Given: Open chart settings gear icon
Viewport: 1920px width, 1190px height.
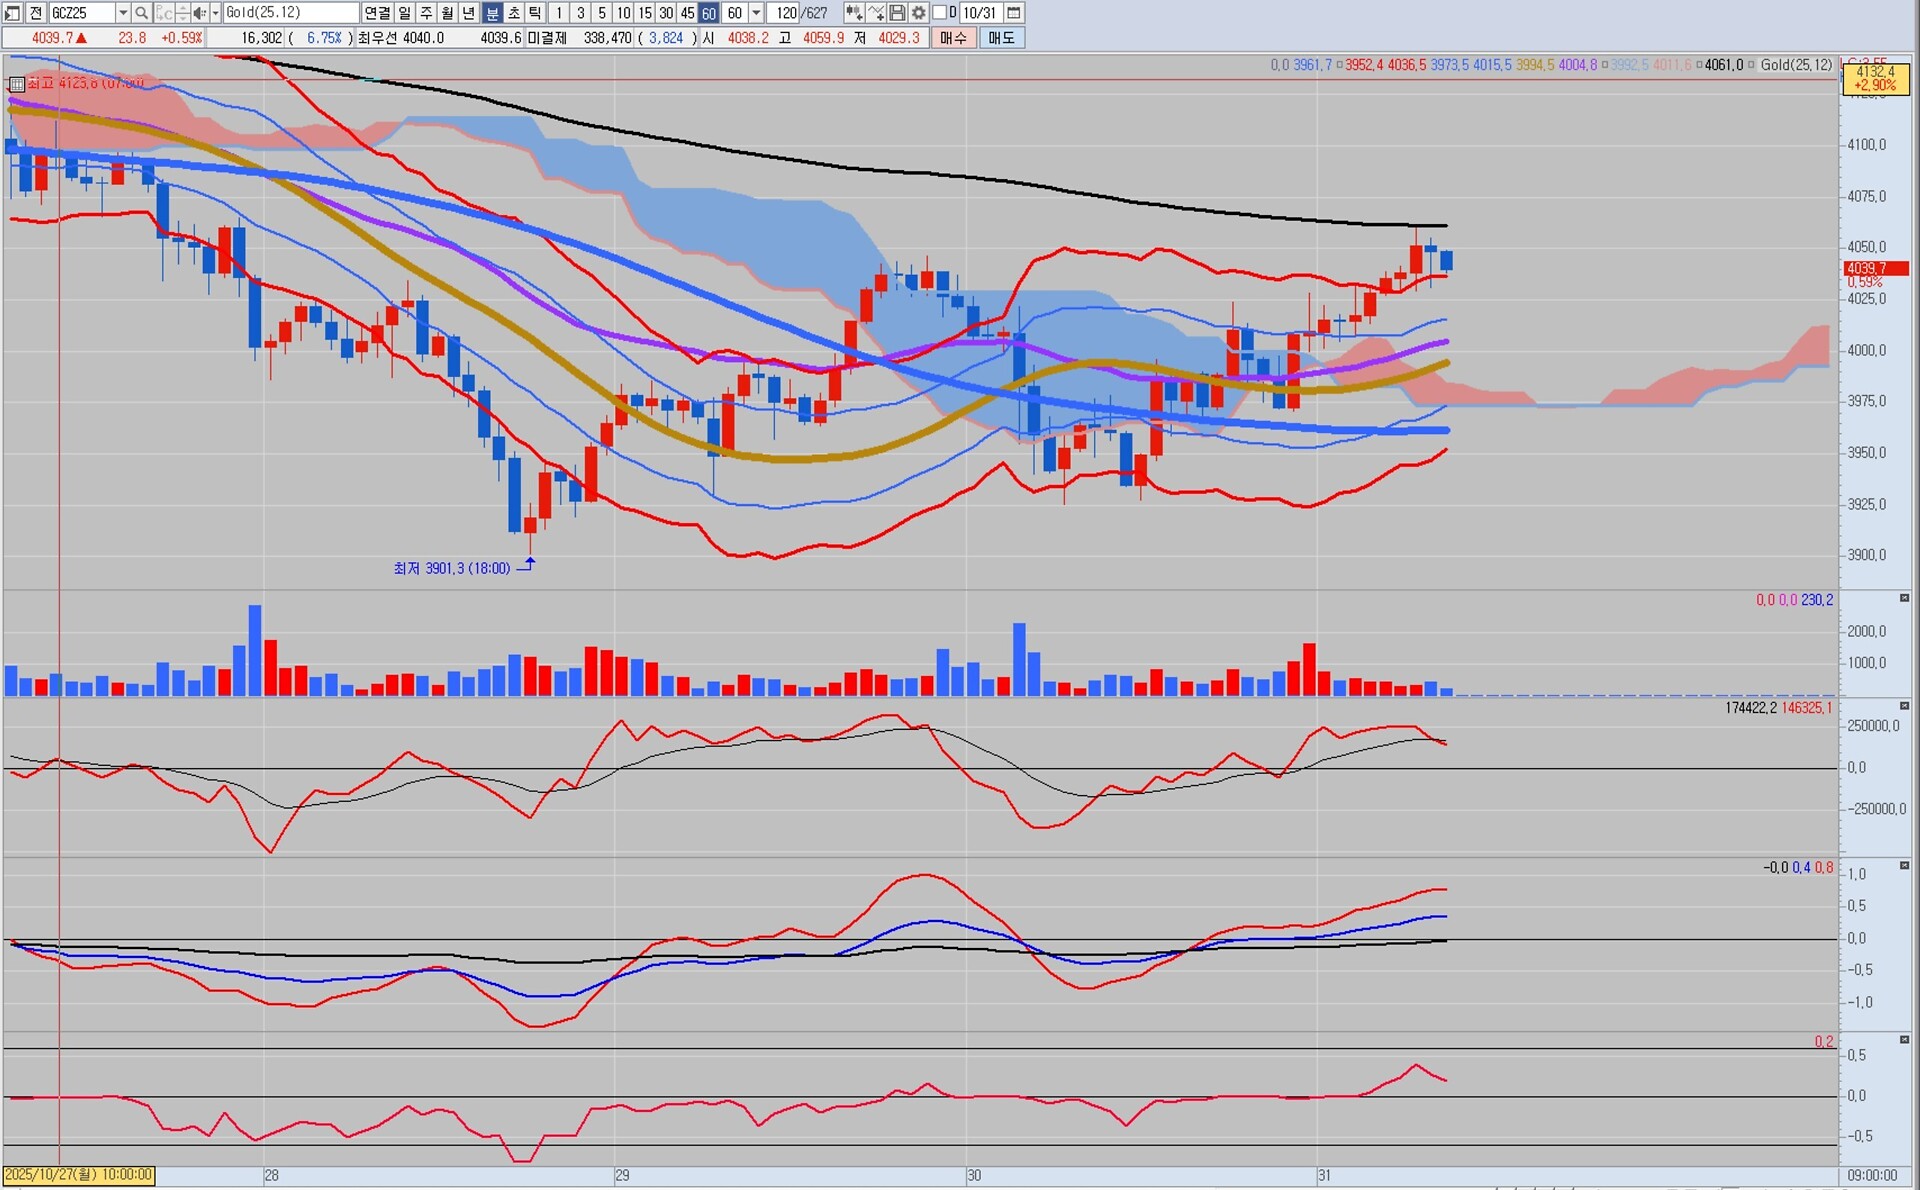Looking at the screenshot, I should click(918, 13).
